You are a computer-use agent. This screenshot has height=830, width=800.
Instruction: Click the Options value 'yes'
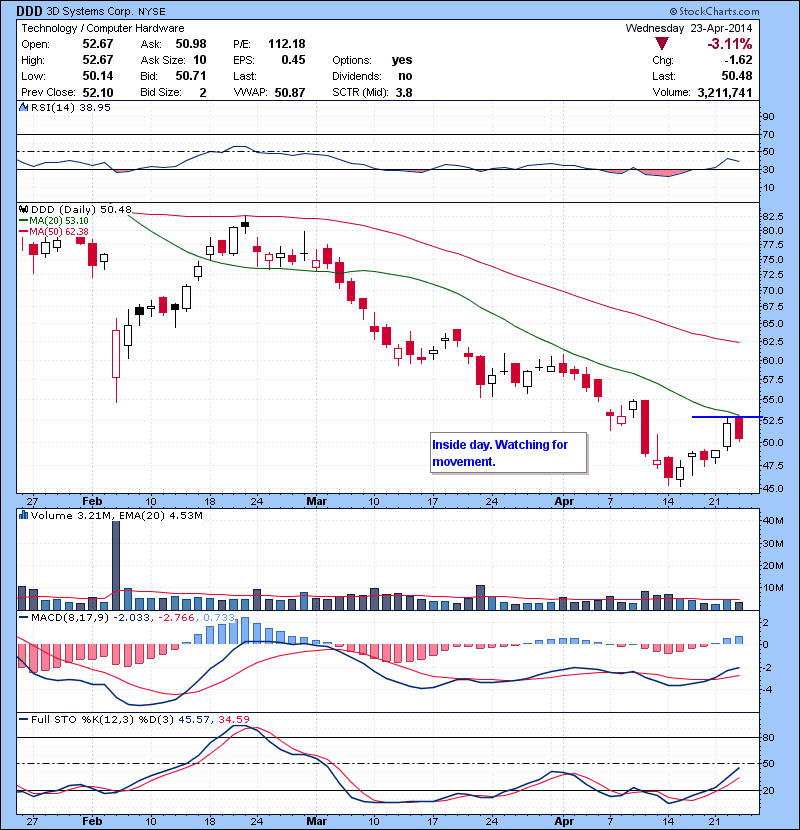pyautogui.click(x=402, y=60)
